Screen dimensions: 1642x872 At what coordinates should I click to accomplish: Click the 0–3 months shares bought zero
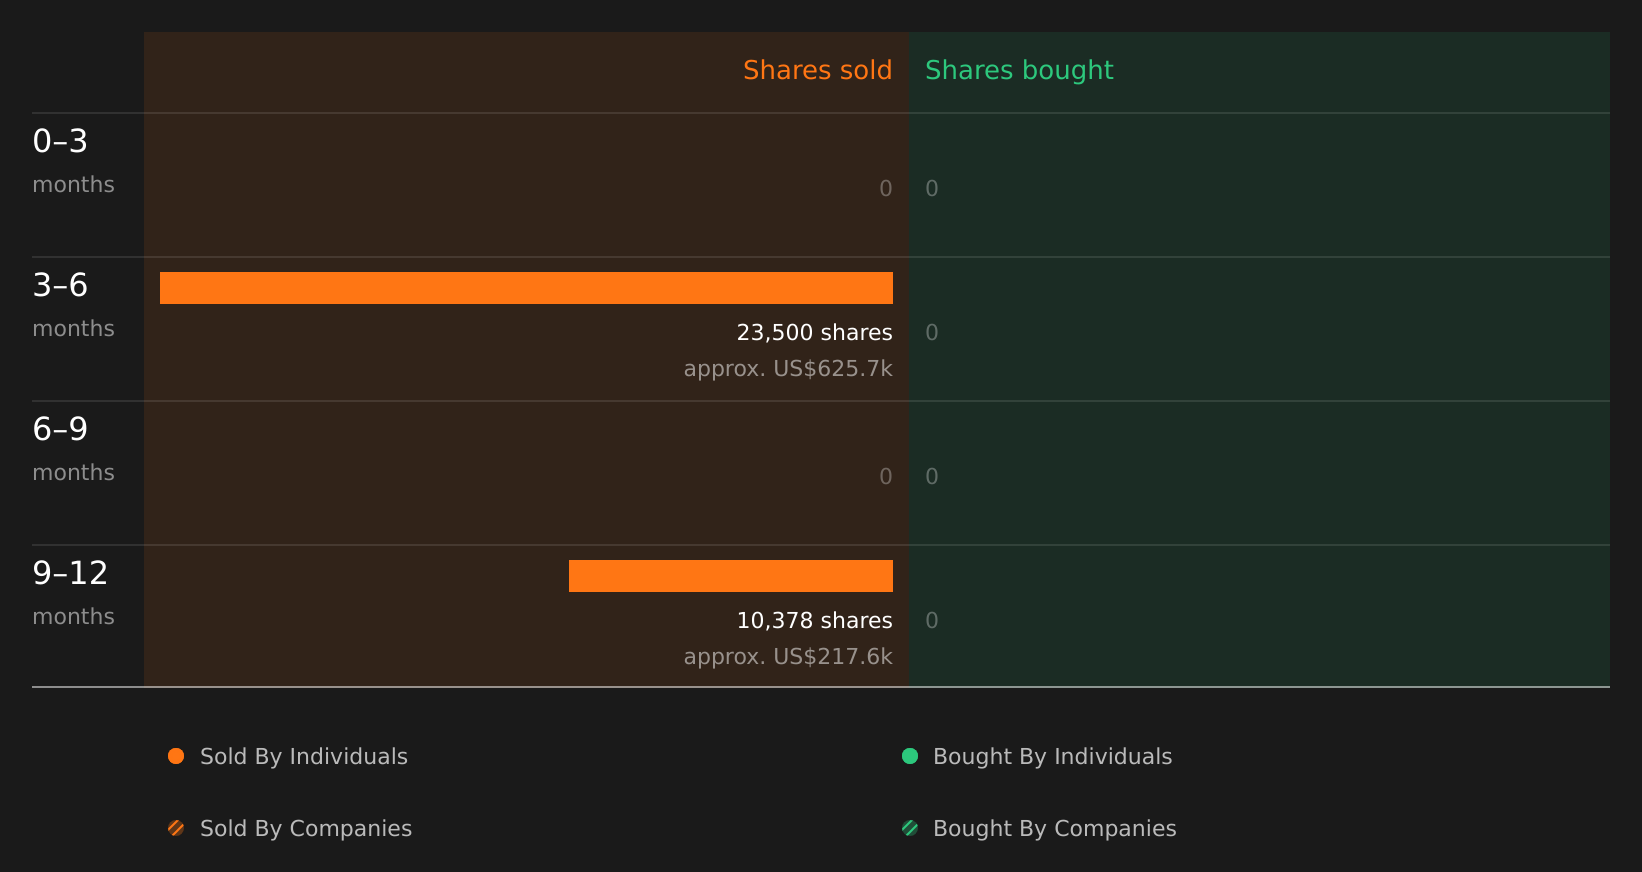click(x=932, y=188)
